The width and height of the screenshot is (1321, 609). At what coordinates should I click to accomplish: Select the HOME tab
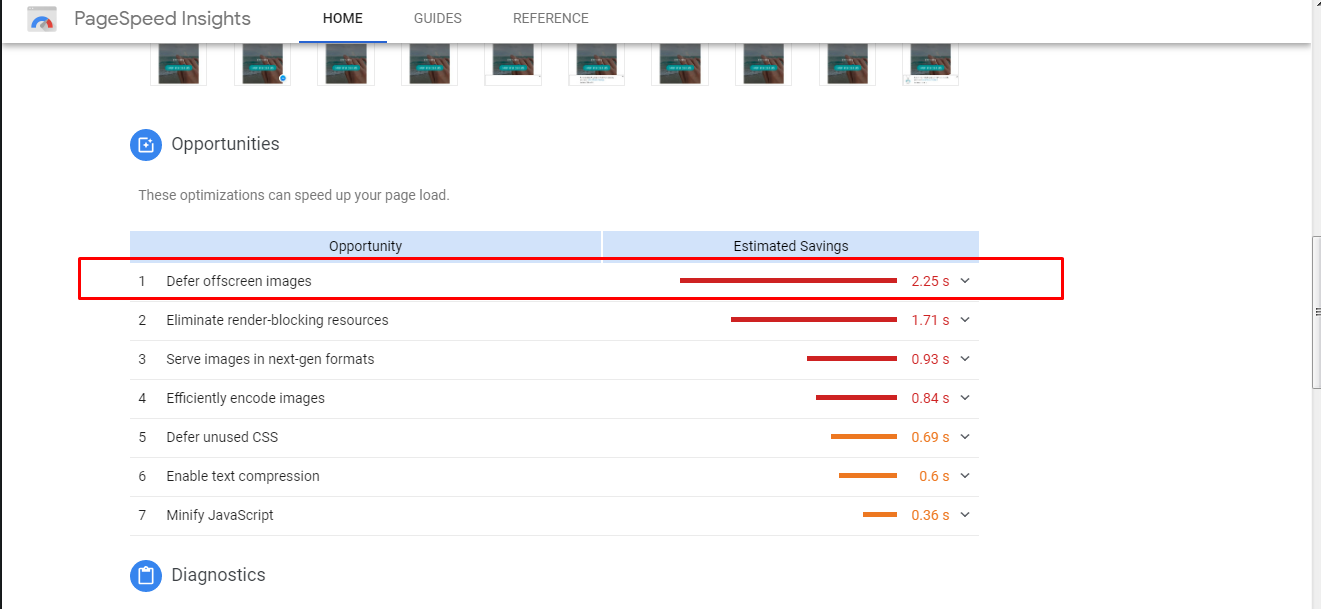(x=342, y=18)
